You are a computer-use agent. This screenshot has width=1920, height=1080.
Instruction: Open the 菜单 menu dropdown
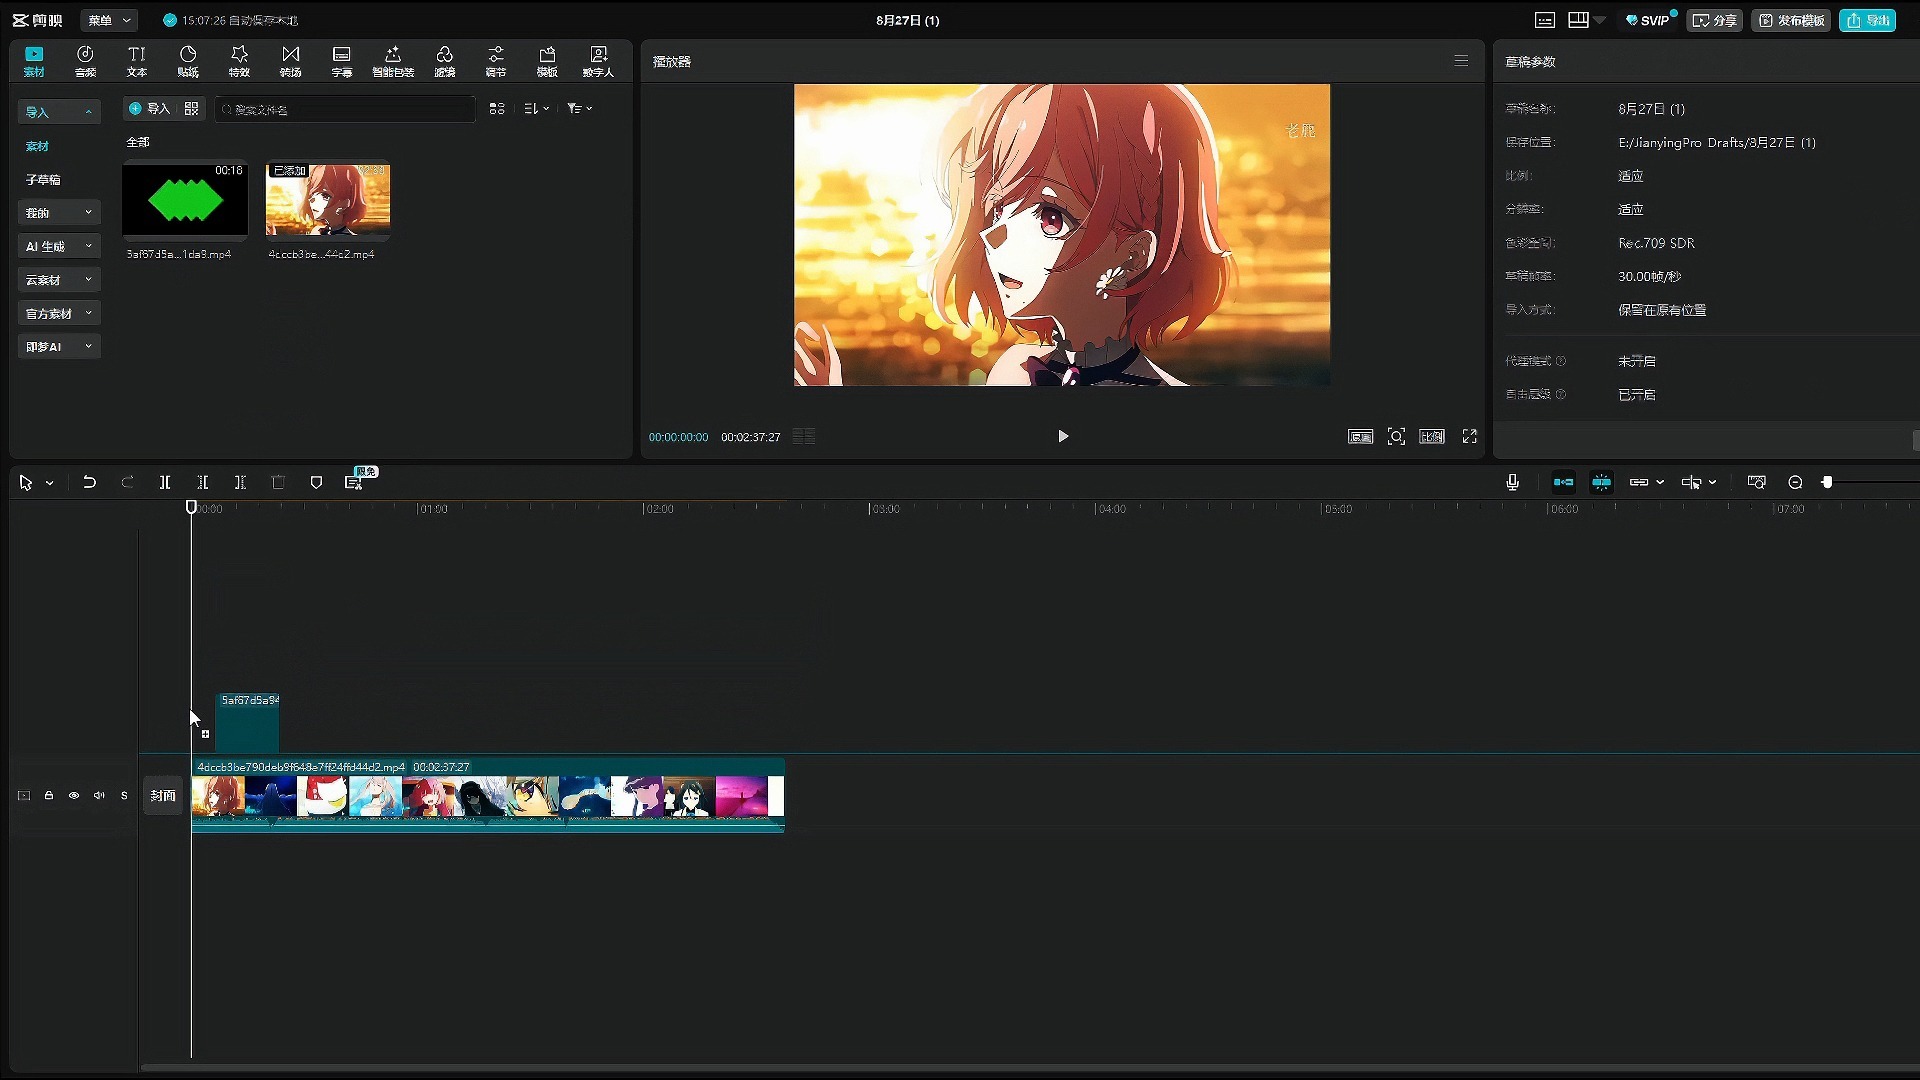pyautogui.click(x=109, y=20)
